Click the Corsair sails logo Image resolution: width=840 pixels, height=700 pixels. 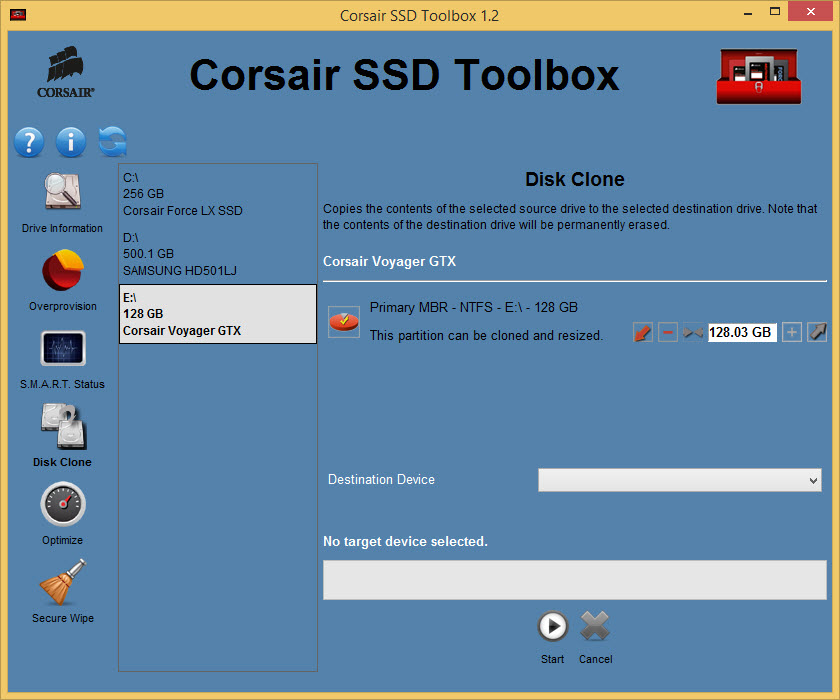point(65,72)
